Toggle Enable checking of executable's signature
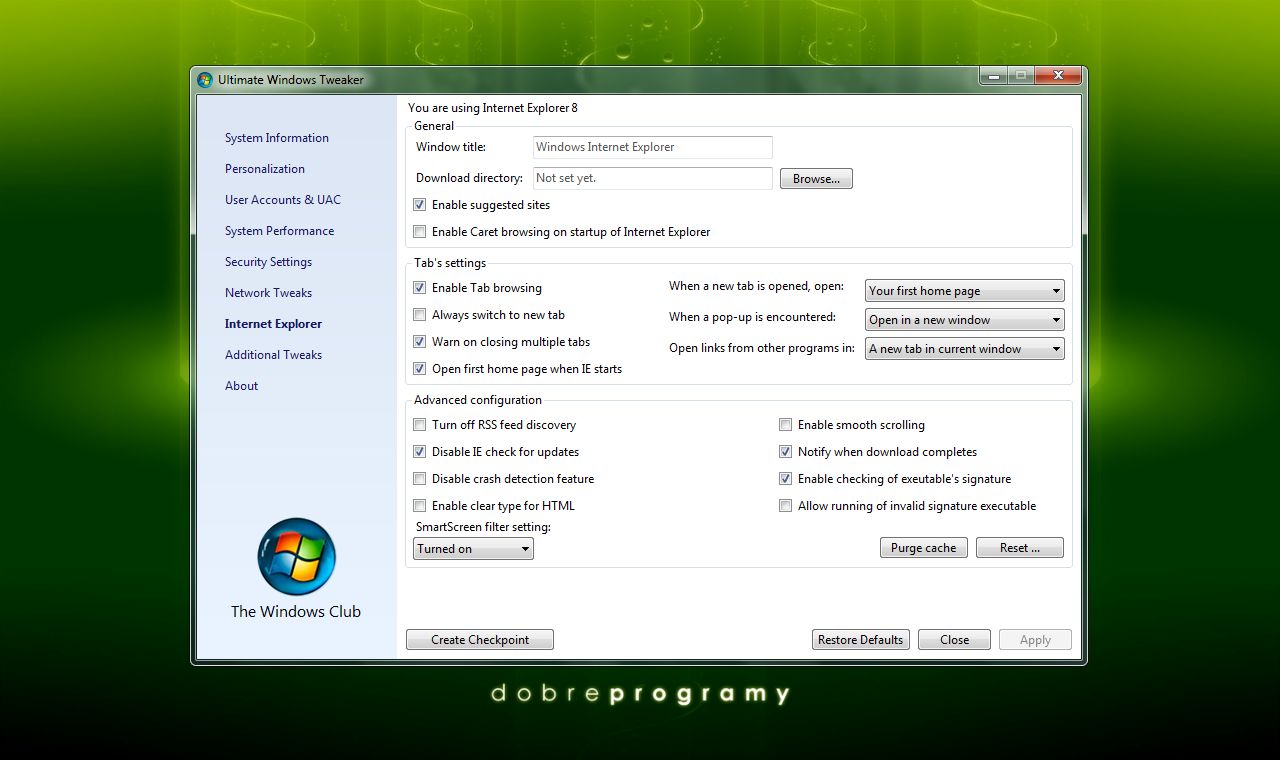 point(786,479)
